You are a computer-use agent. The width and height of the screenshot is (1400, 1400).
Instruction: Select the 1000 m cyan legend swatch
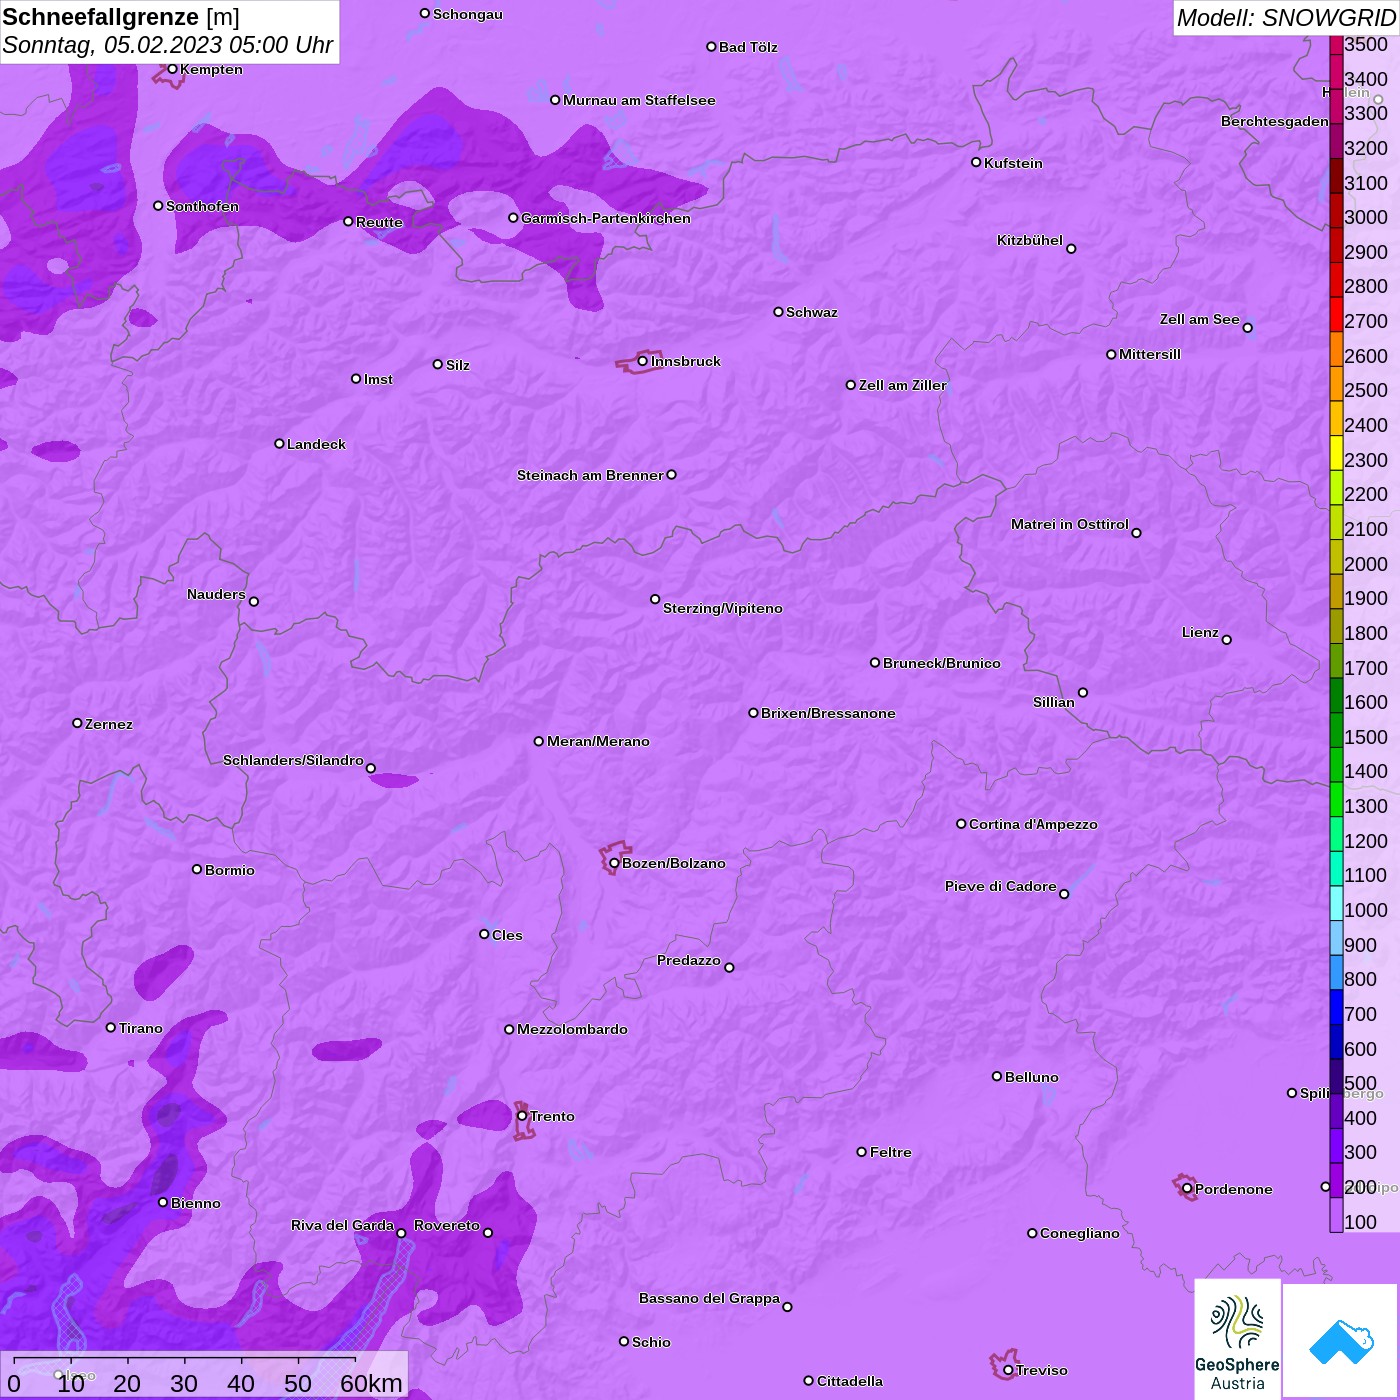[x=1336, y=903]
